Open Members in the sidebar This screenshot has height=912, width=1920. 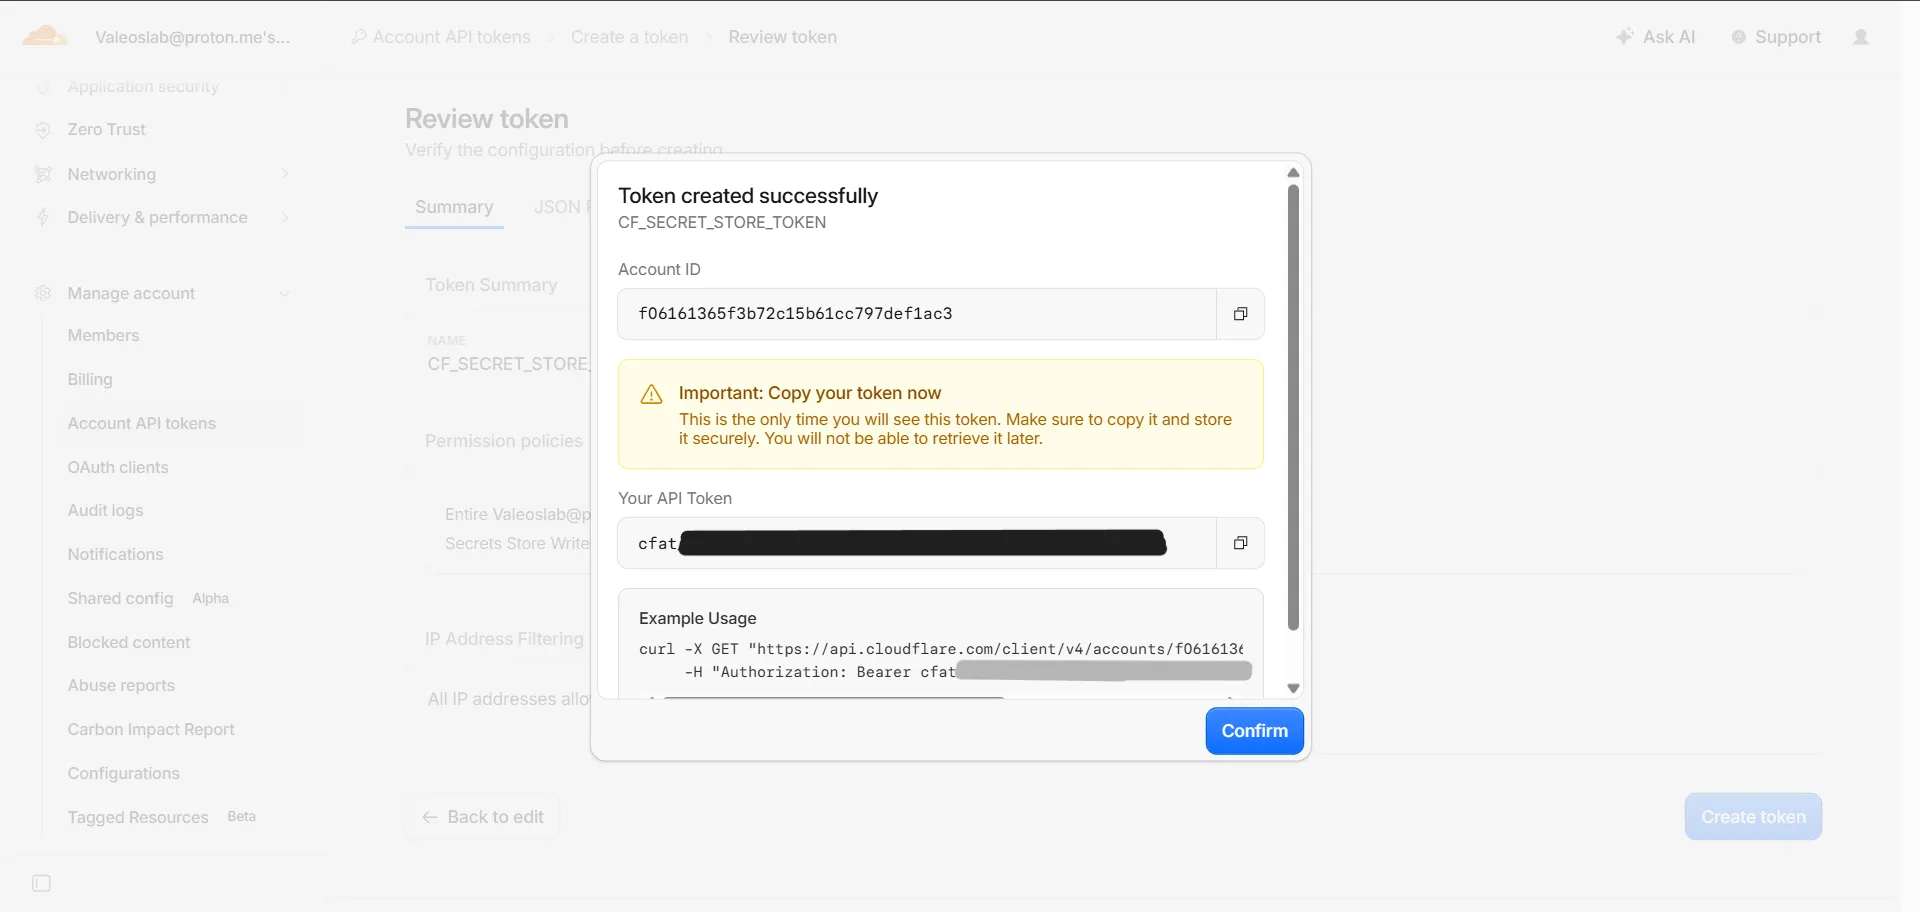pos(103,336)
